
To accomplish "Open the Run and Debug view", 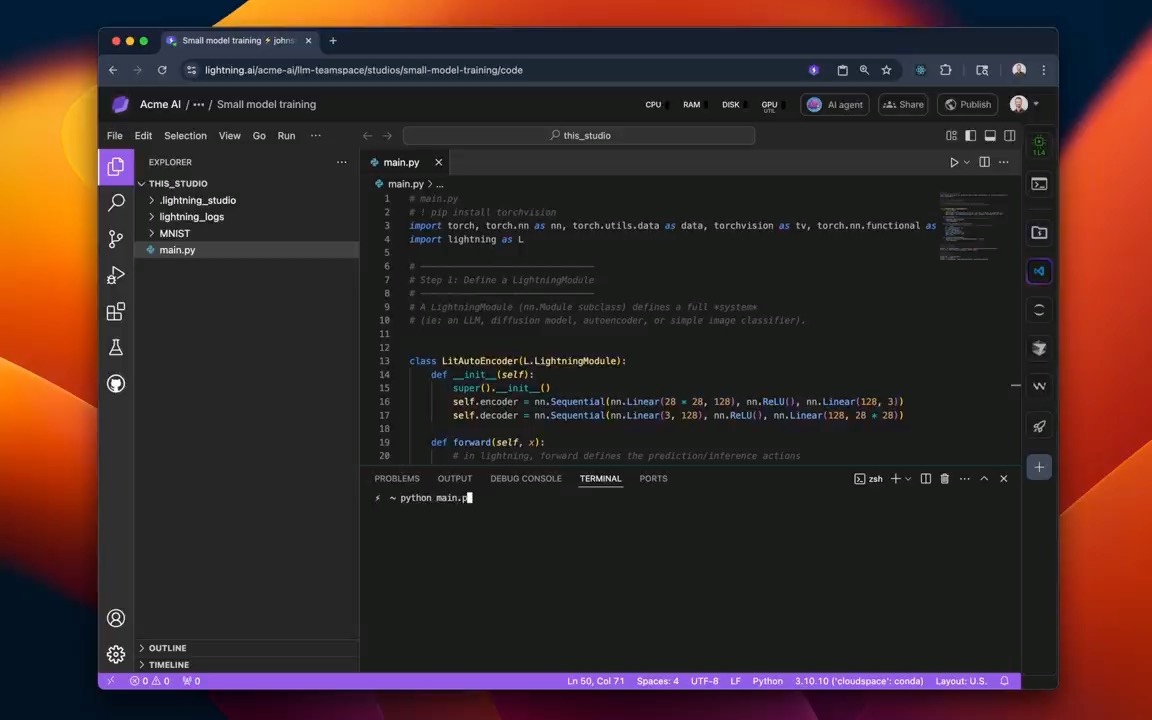I will [x=115, y=275].
